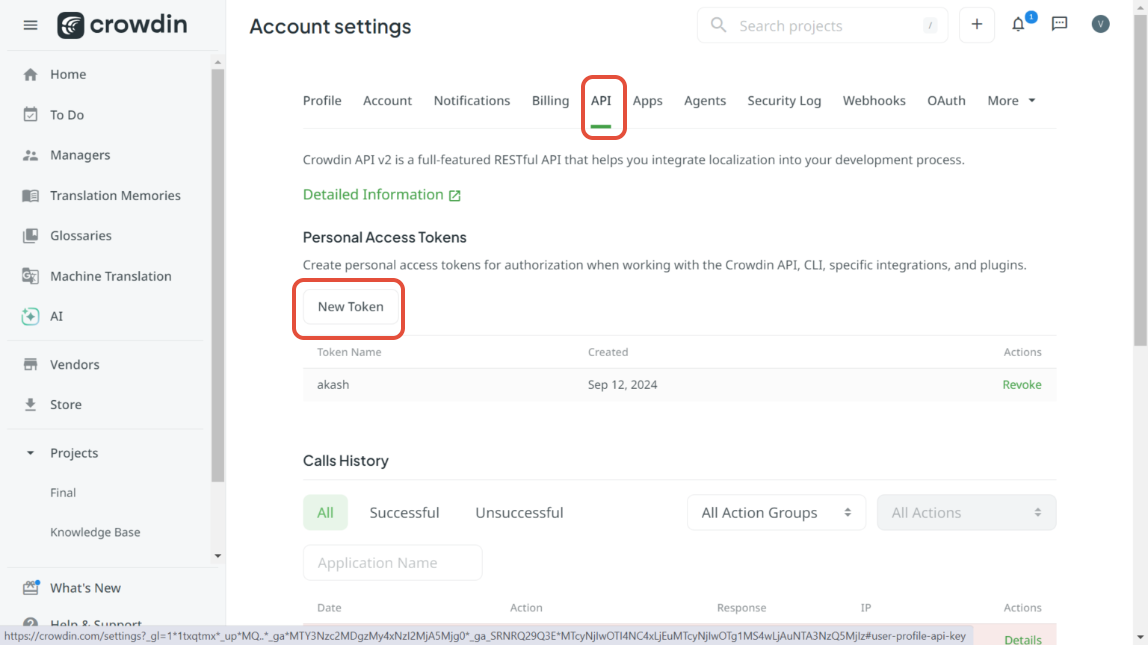Open the Glossaries sidebar item
The height and width of the screenshot is (645, 1148).
pos(81,236)
